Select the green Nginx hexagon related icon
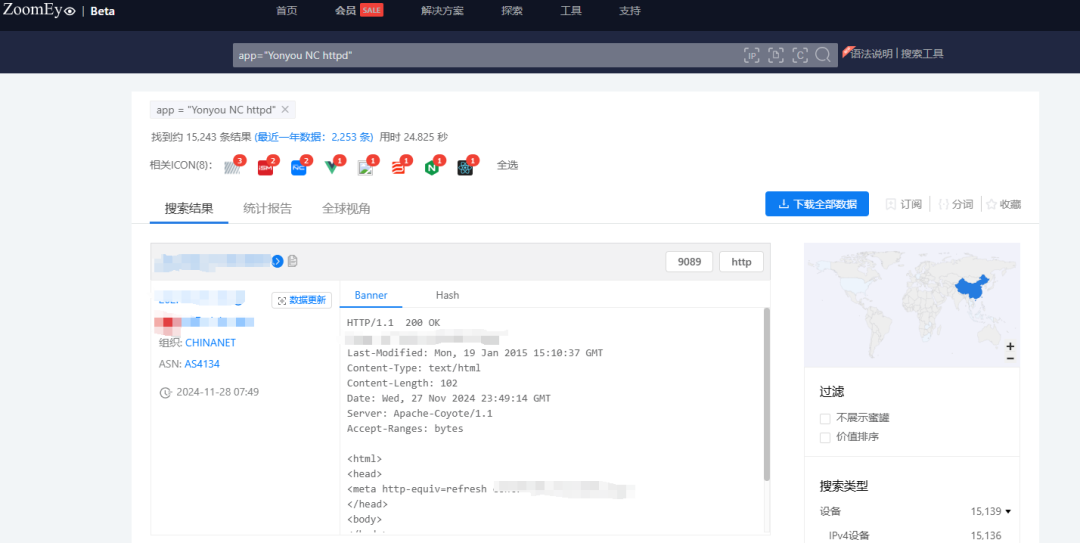This screenshot has height=543, width=1080. (x=432, y=167)
